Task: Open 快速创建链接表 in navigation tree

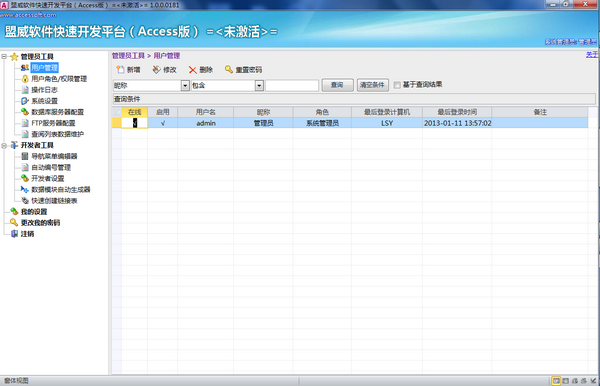Action: [x=54, y=200]
